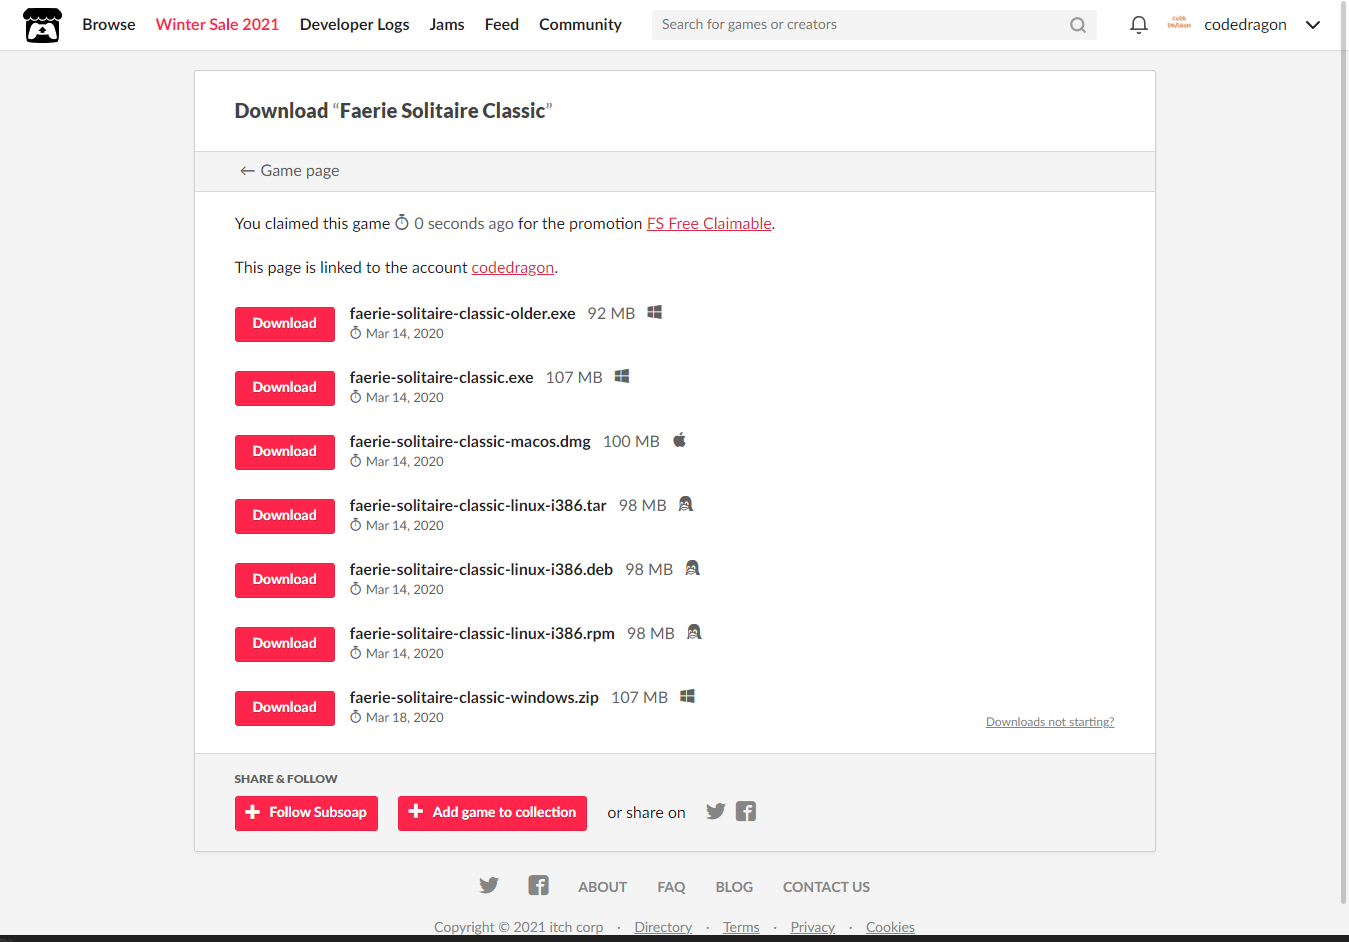The height and width of the screenshot is (942, 1349).
Task: Download faerie-solitaire-classic-linux-i386.rpm
Action: click(285, 644)
